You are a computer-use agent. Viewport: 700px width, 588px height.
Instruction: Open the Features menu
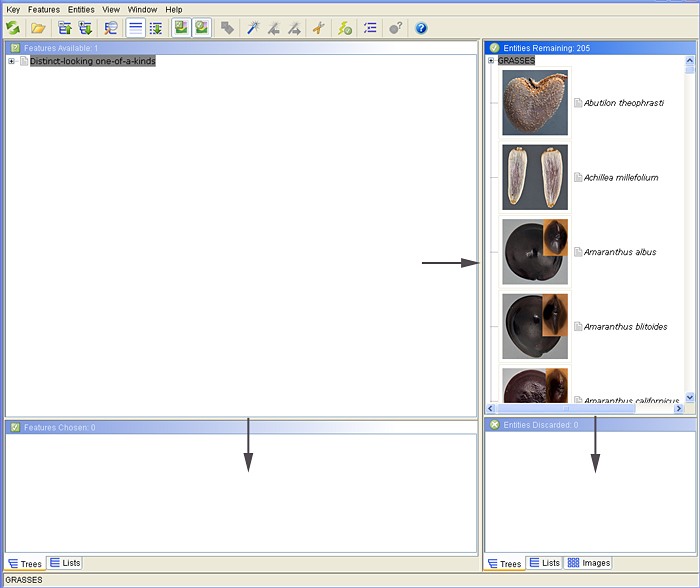point(44,9)
